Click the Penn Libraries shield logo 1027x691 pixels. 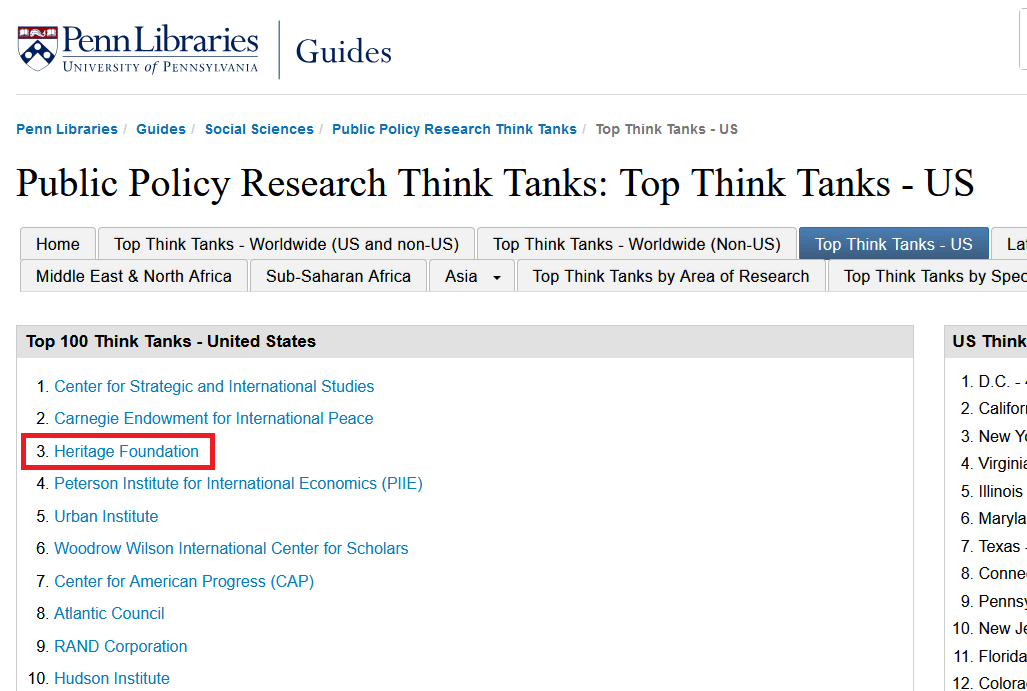point(38,48)
